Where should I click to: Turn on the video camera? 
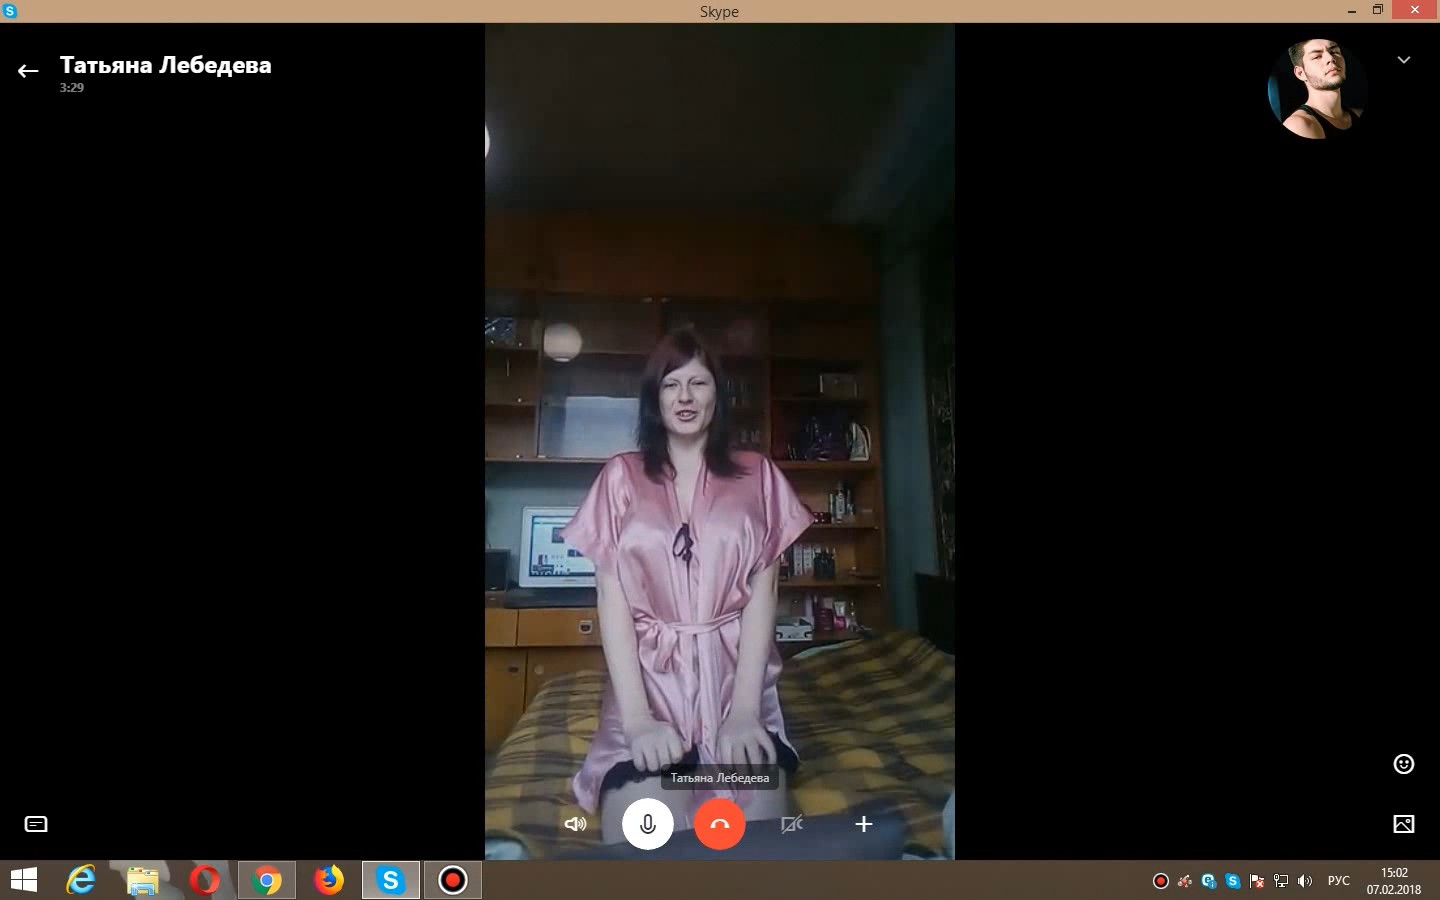(x=792, y=824)
